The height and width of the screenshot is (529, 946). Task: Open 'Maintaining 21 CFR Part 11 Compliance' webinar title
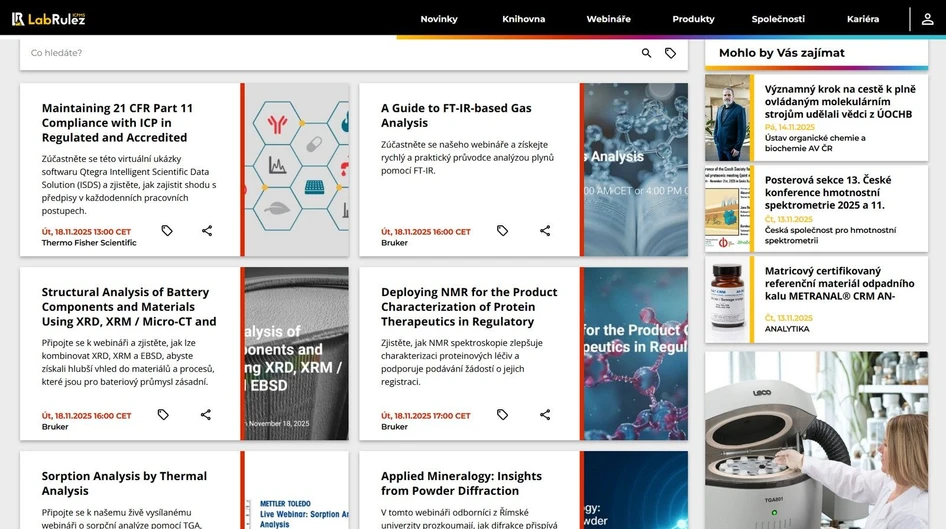pyautogui.click(x=117, y=122)
